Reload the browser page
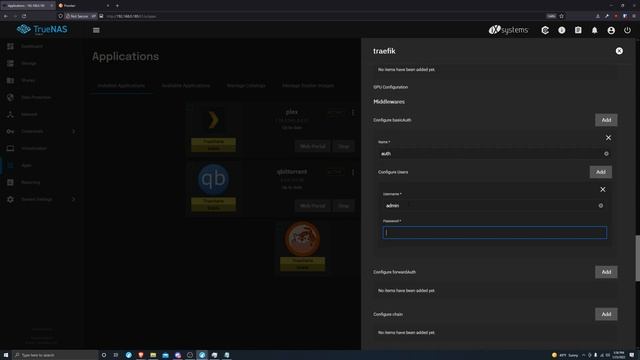Viewport: 640px width, 360px height. [x=24, y=16]
